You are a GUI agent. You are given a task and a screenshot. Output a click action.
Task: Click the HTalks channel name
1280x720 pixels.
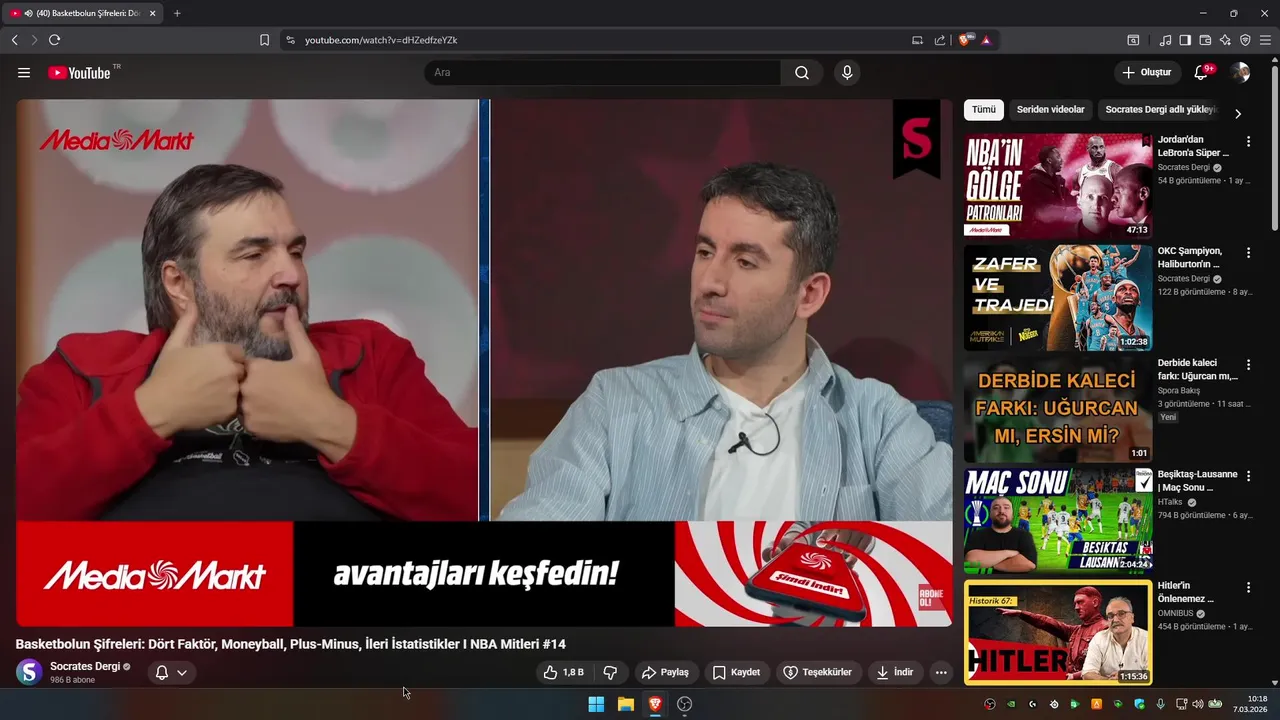[1170, 502]
